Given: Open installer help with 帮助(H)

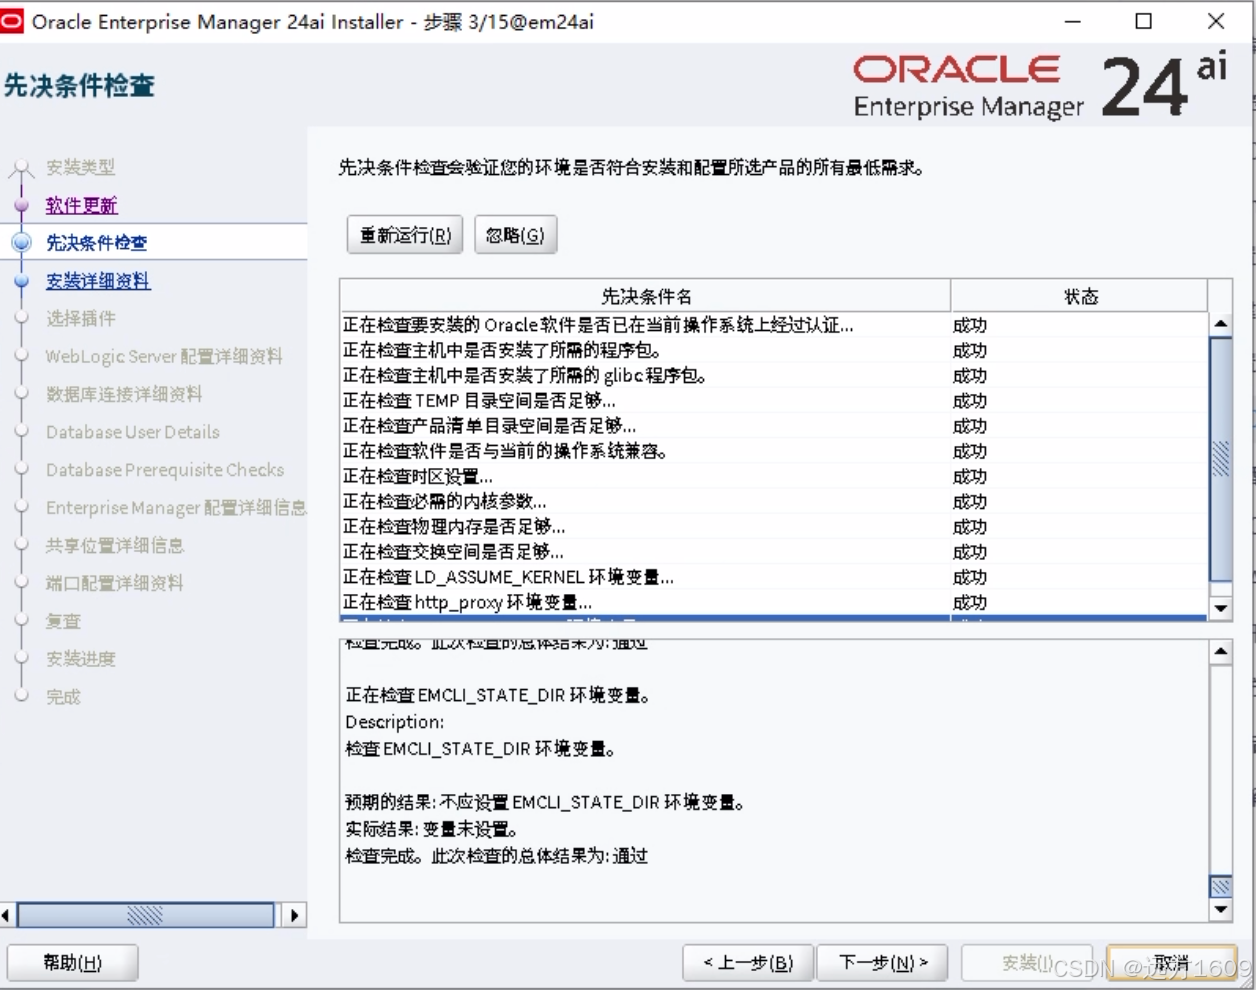Looking at the screenshot, I should pos(72,963).
